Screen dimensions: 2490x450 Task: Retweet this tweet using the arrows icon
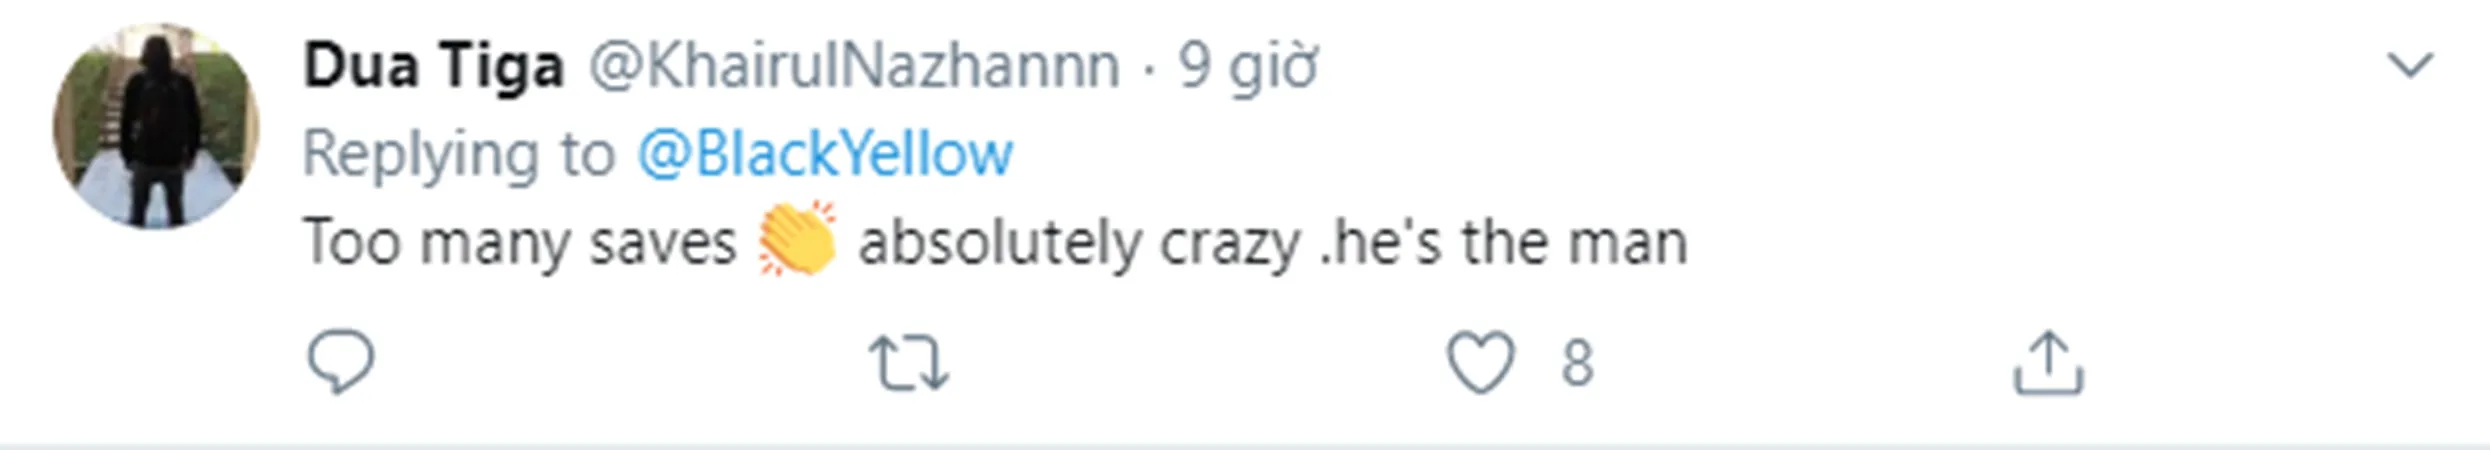point(908,363)
